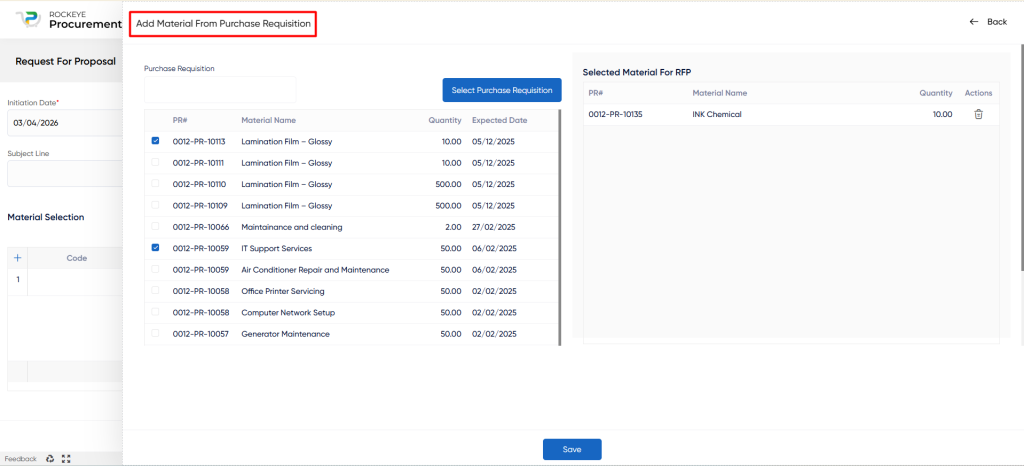Click the Expected Date column header

pyautogui.click(x=499, y=120)
